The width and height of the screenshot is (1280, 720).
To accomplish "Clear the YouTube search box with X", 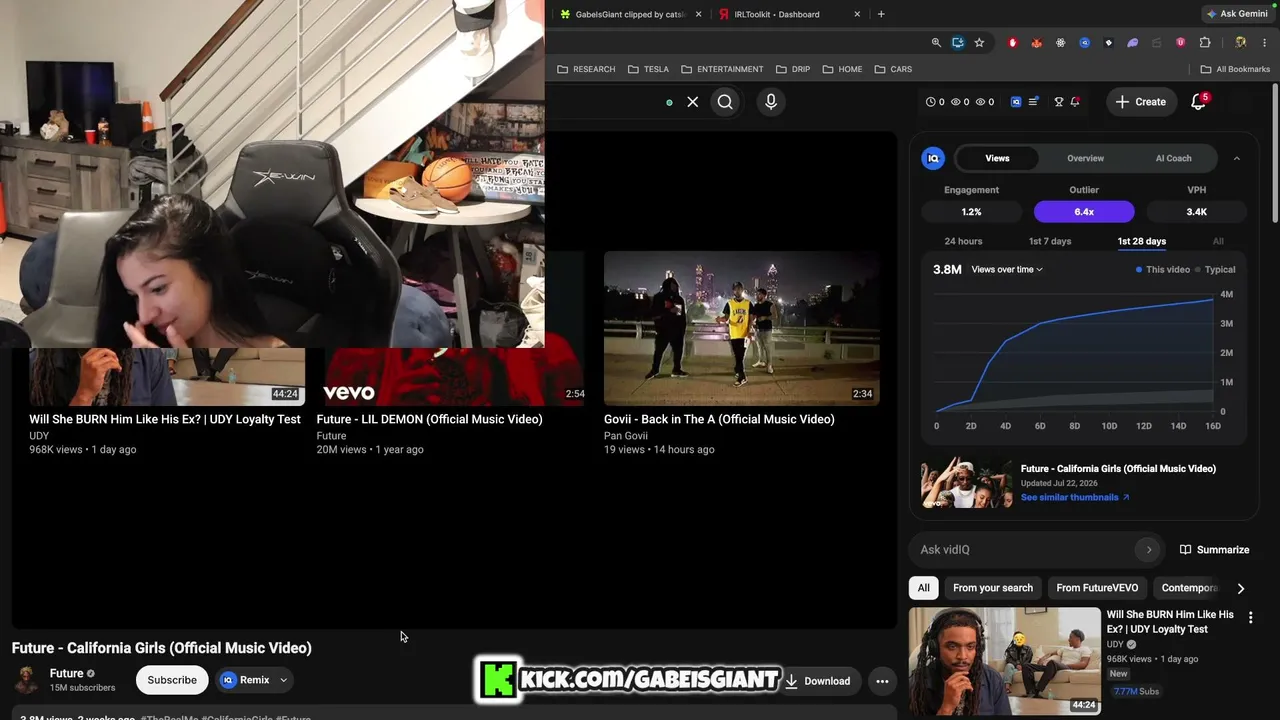I will (x=692, y=101).
